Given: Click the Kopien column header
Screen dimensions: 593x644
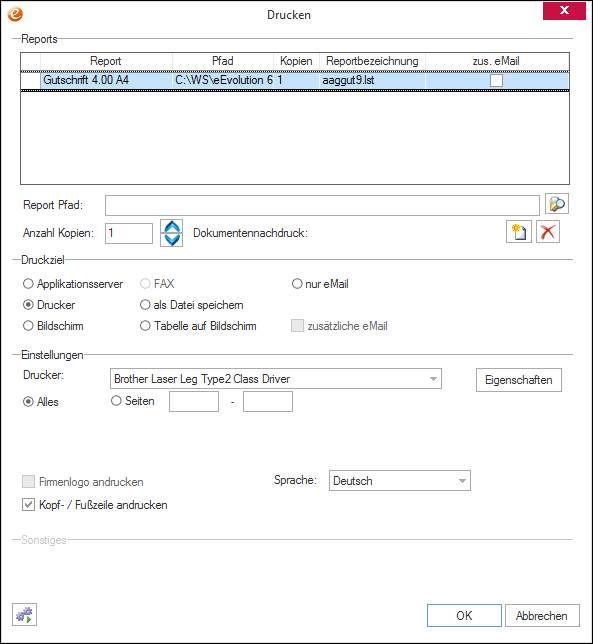Looking at the screenshot, I should 296,61.
